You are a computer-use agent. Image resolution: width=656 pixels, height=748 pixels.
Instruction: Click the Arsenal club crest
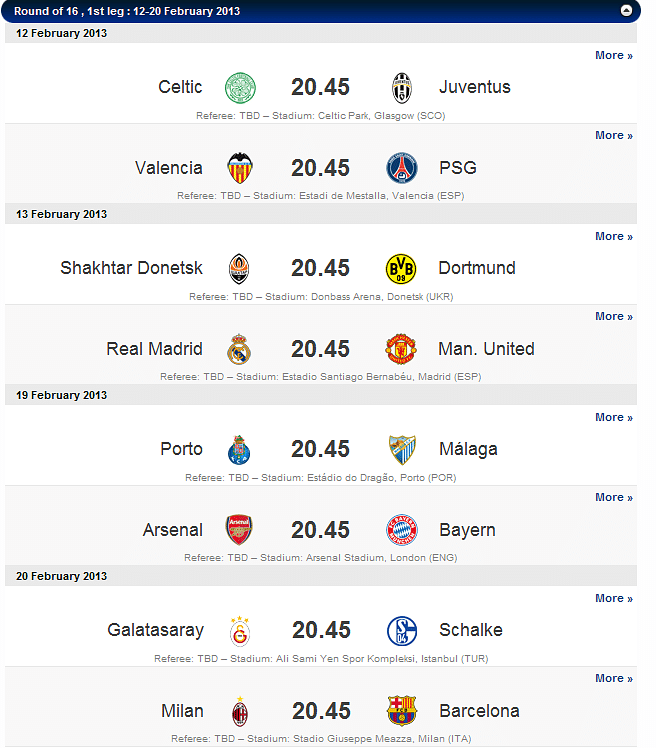(240, 530)
